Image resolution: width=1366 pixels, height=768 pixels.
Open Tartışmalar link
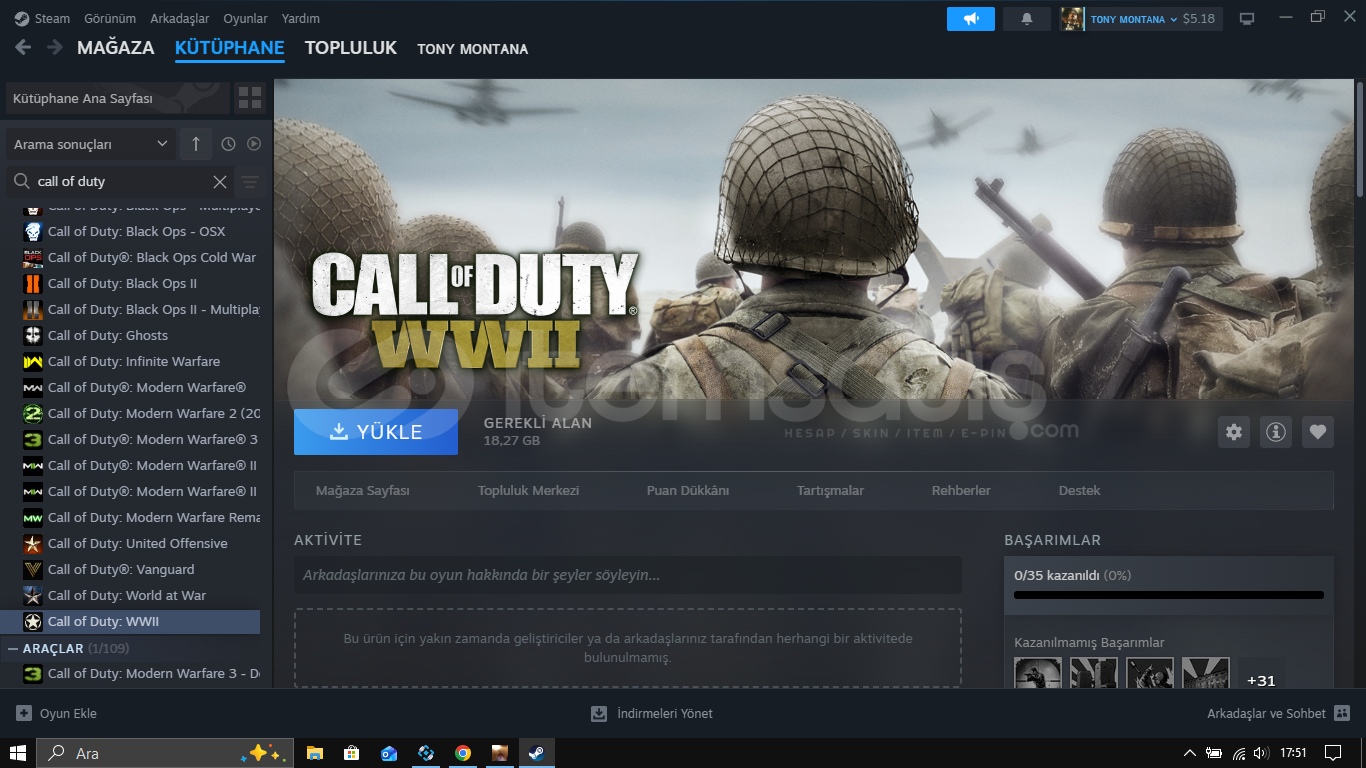point(830,491)
